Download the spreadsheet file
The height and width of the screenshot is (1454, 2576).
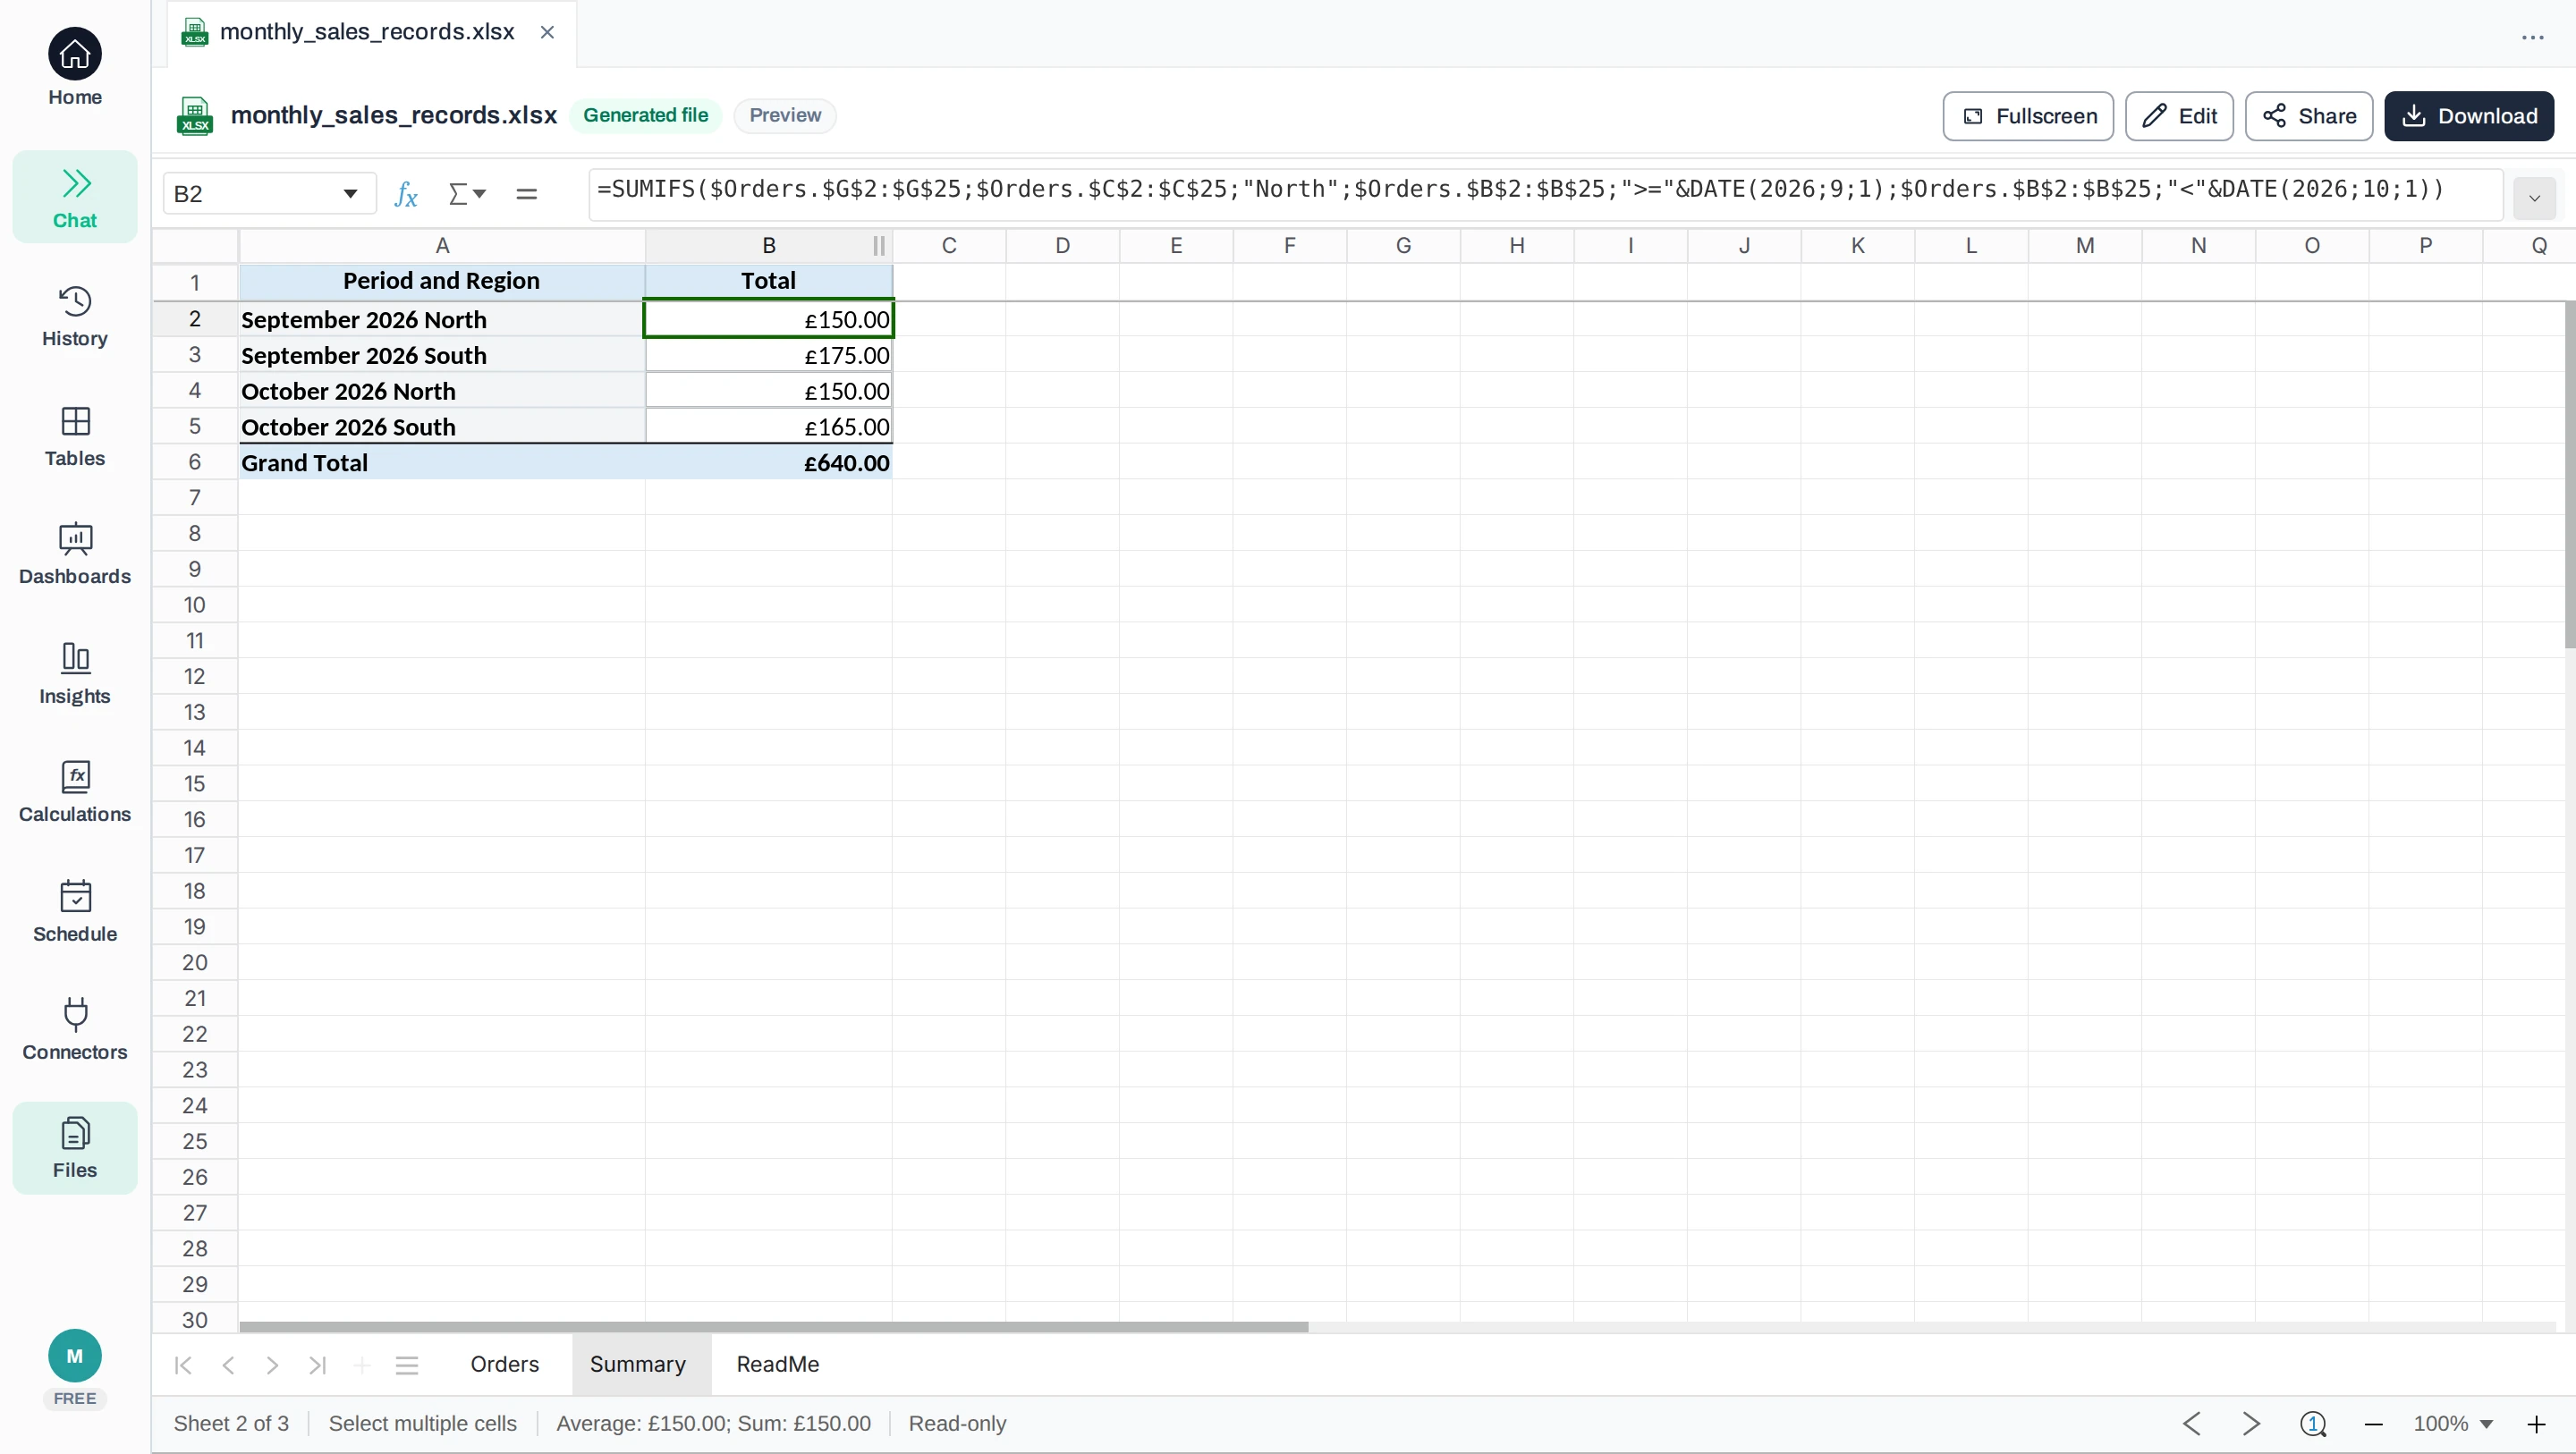[x=2469, y=116]
